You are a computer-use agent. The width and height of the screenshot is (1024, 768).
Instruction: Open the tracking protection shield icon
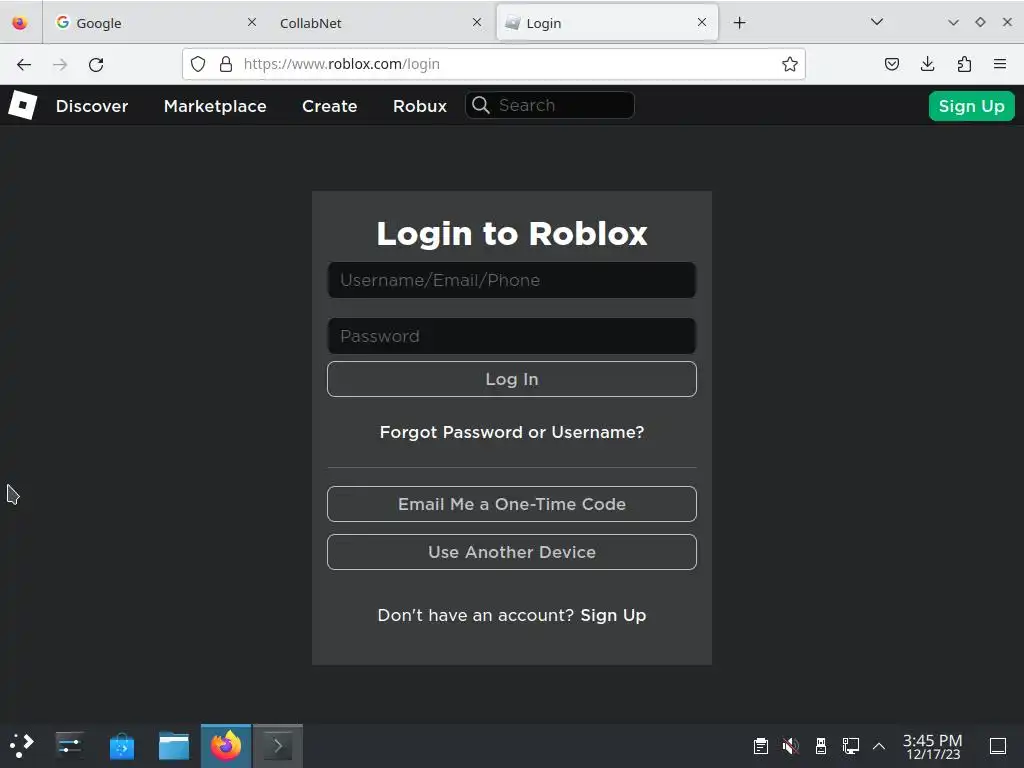coord(198,64)
